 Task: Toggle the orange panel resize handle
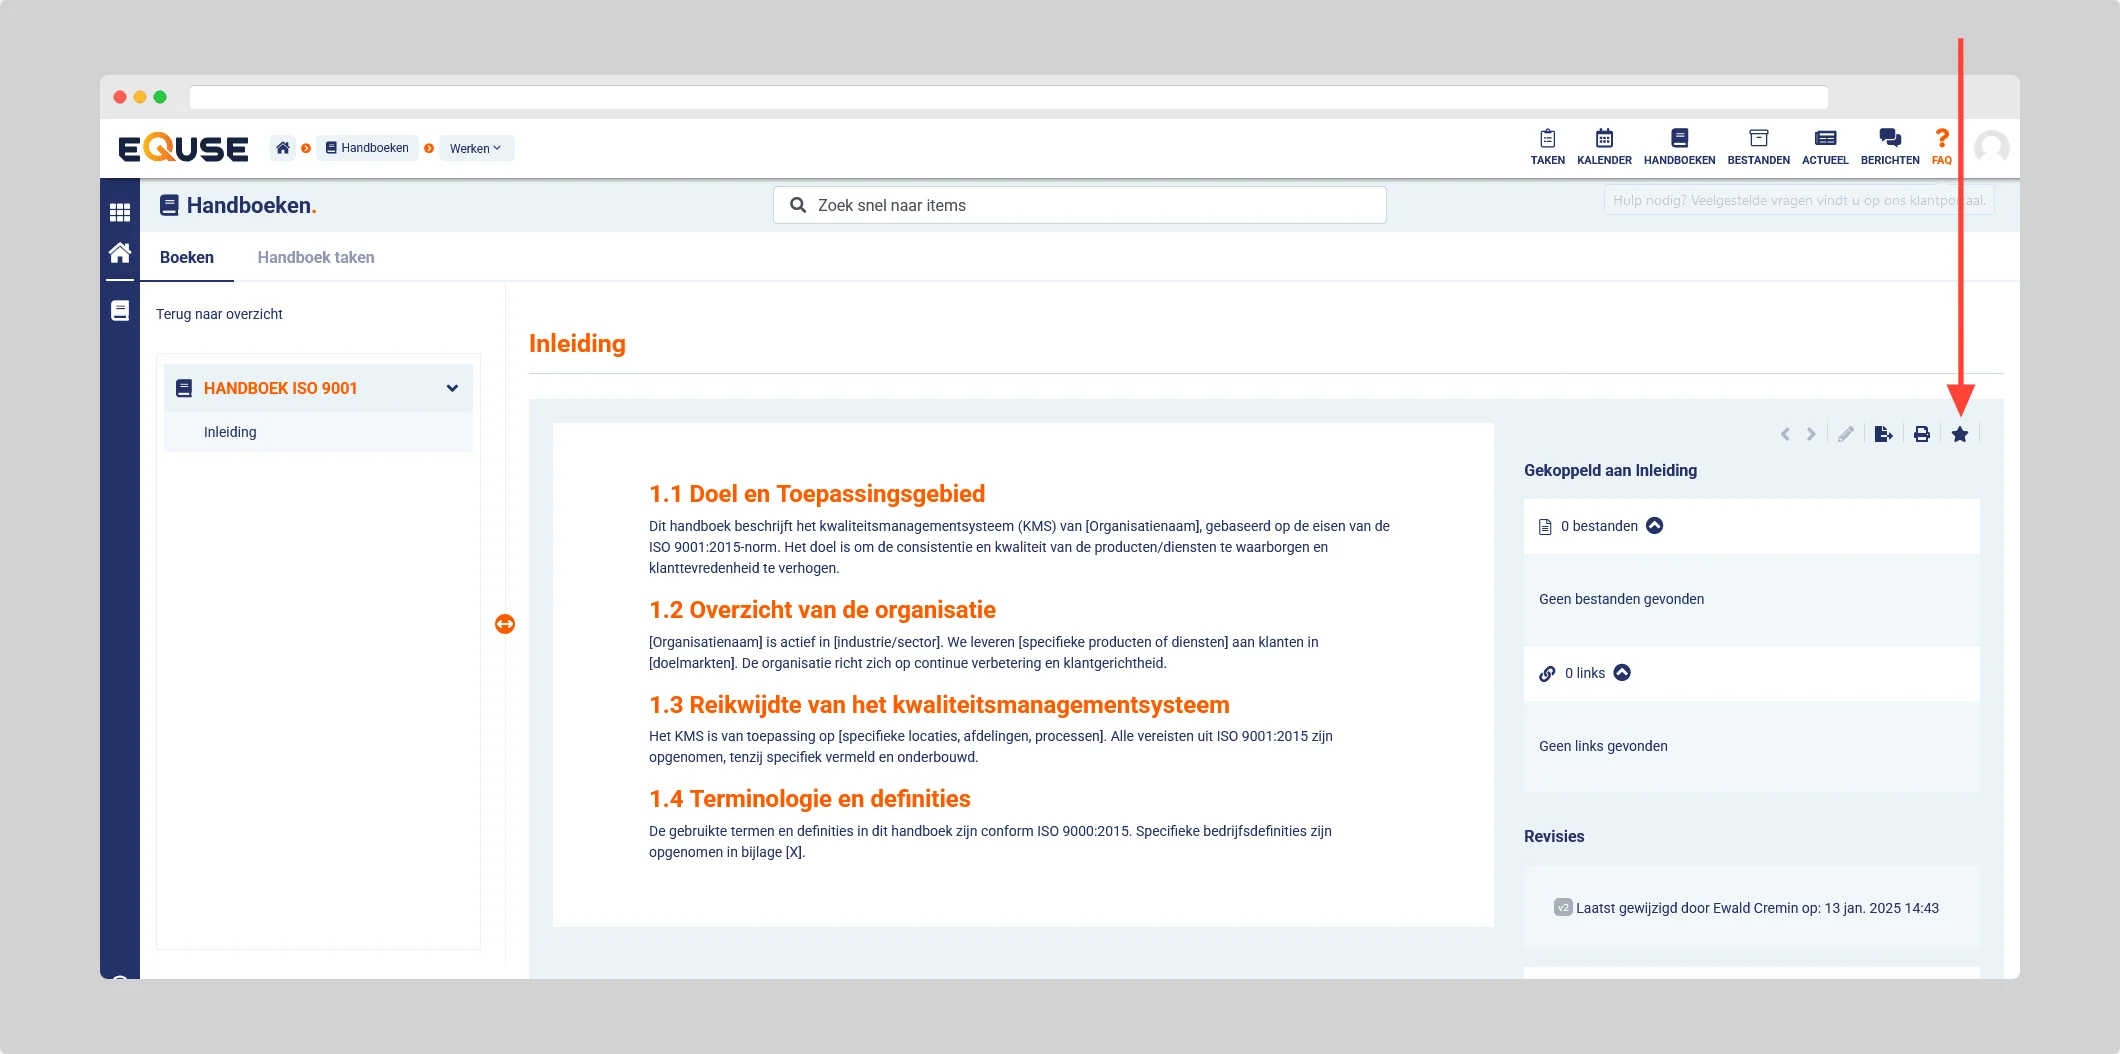505,624
